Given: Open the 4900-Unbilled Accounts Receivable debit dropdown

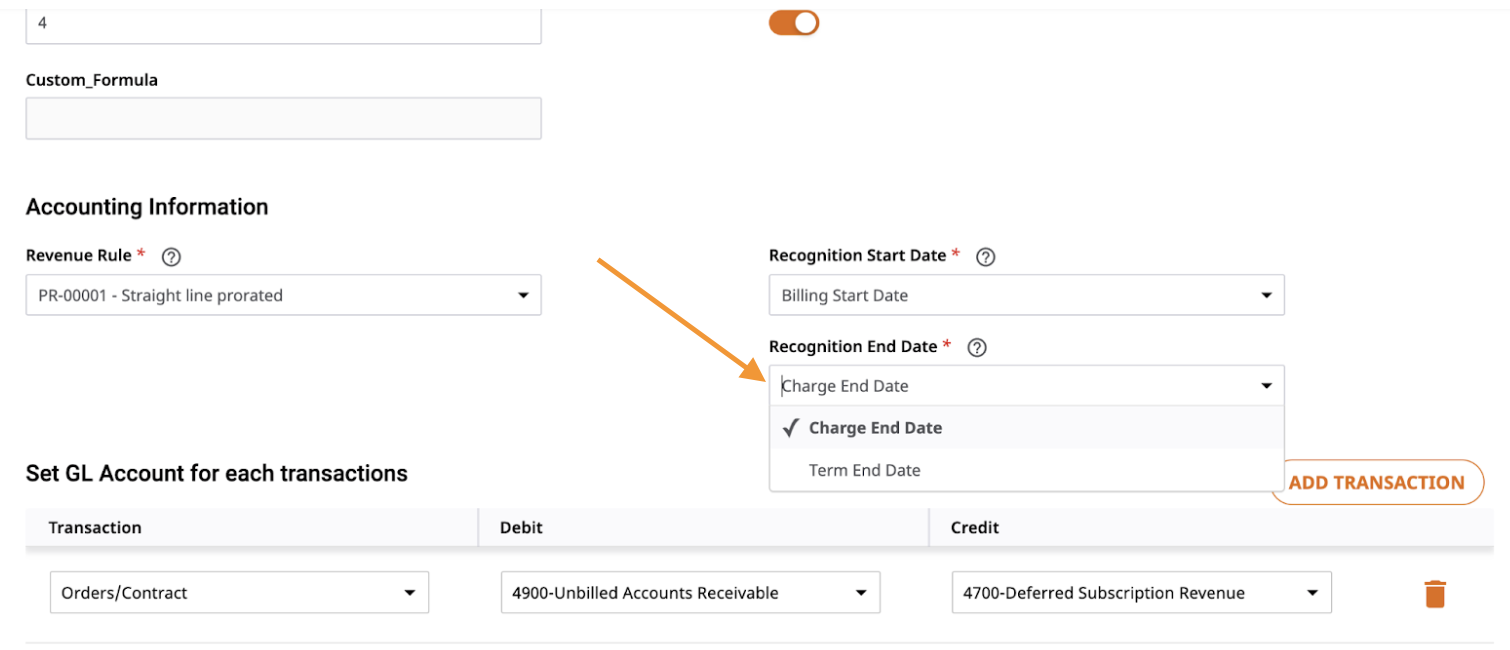Looking at the screenshot, I should pos(690,593).
